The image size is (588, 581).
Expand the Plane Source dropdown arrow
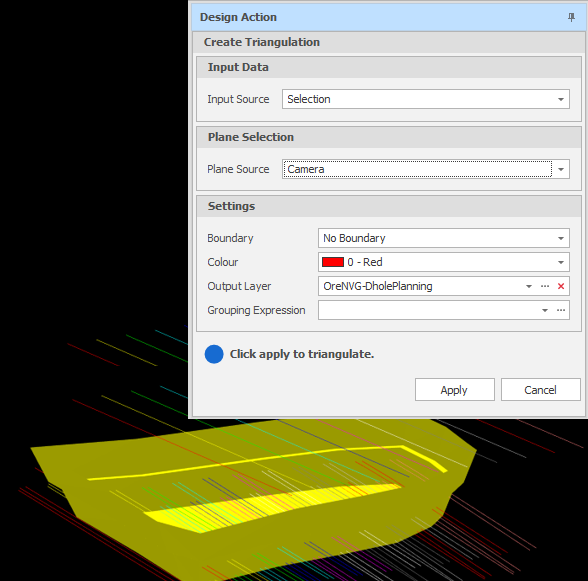pos(561,169)
